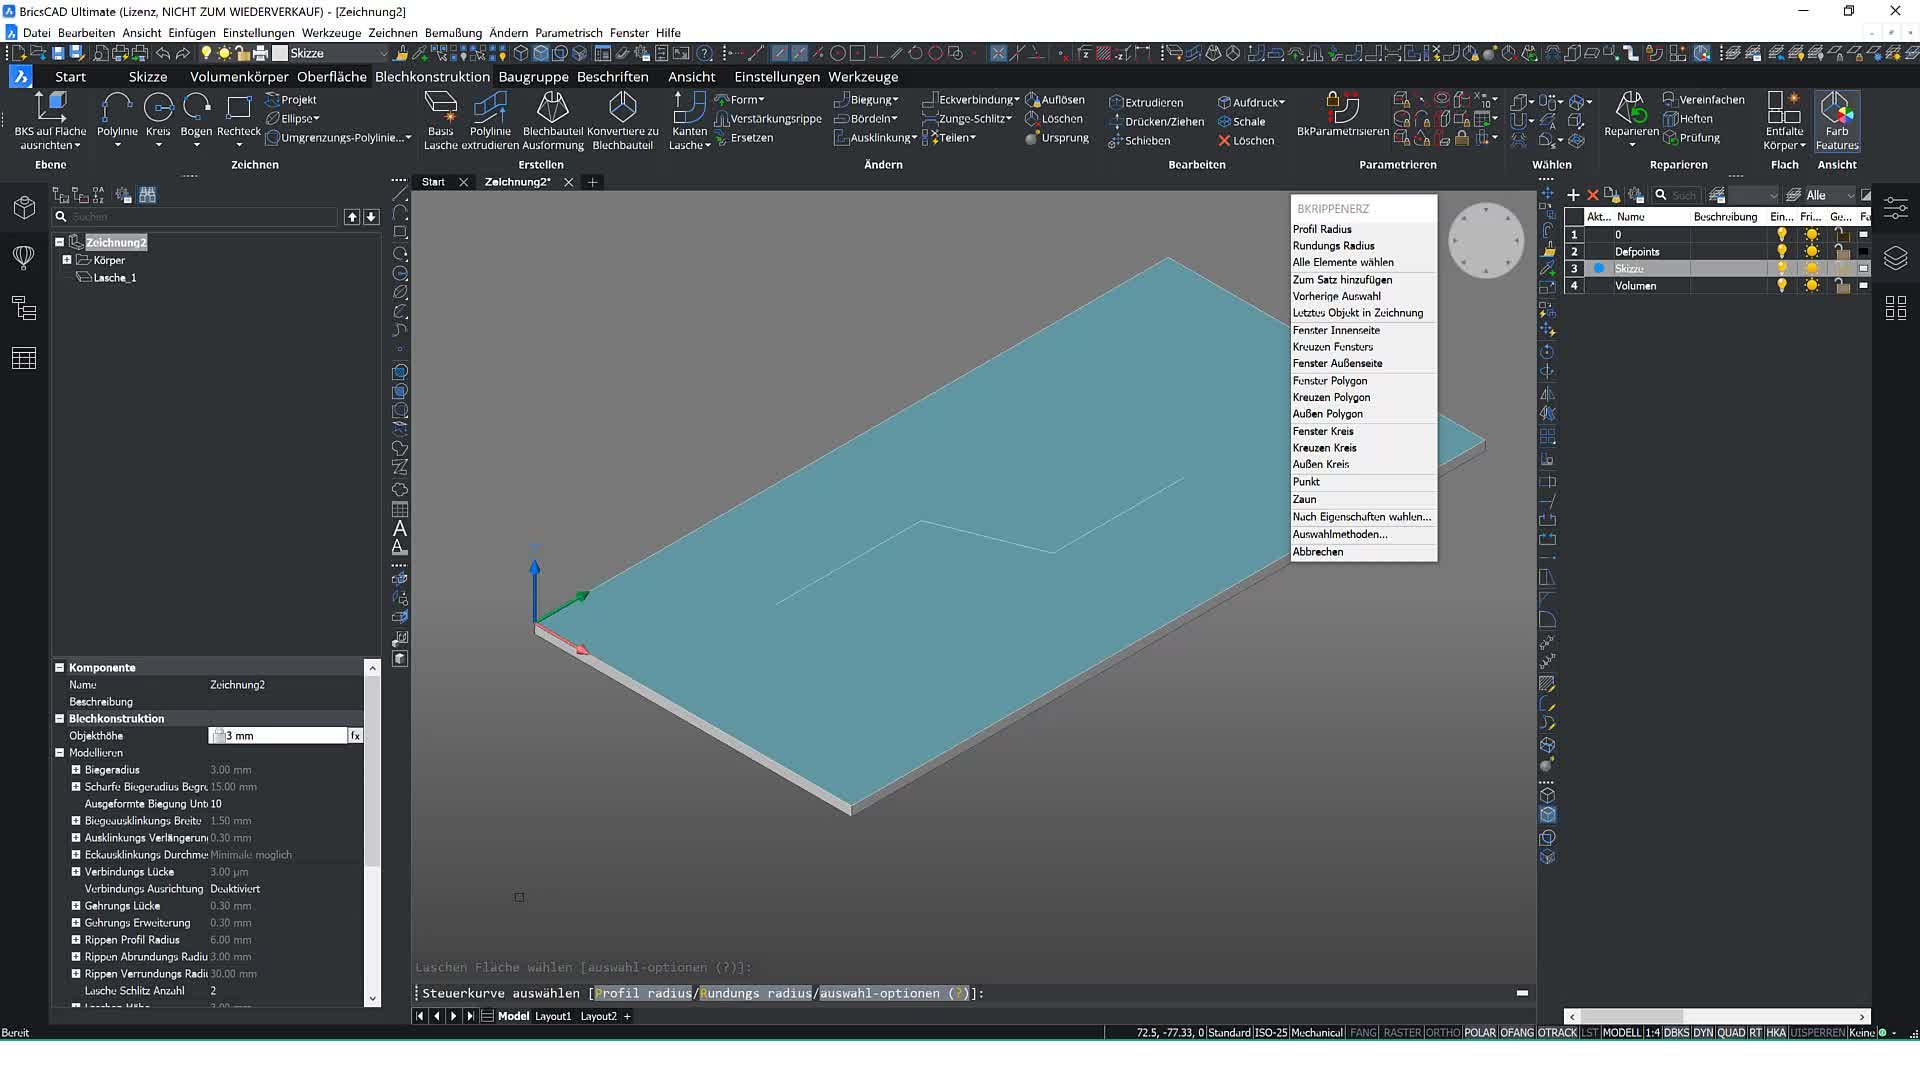Open the Blechkonstruktion ribbon tab
Image resolution: width=1920 pixels, height=1080 pixels.
(432, 77)
